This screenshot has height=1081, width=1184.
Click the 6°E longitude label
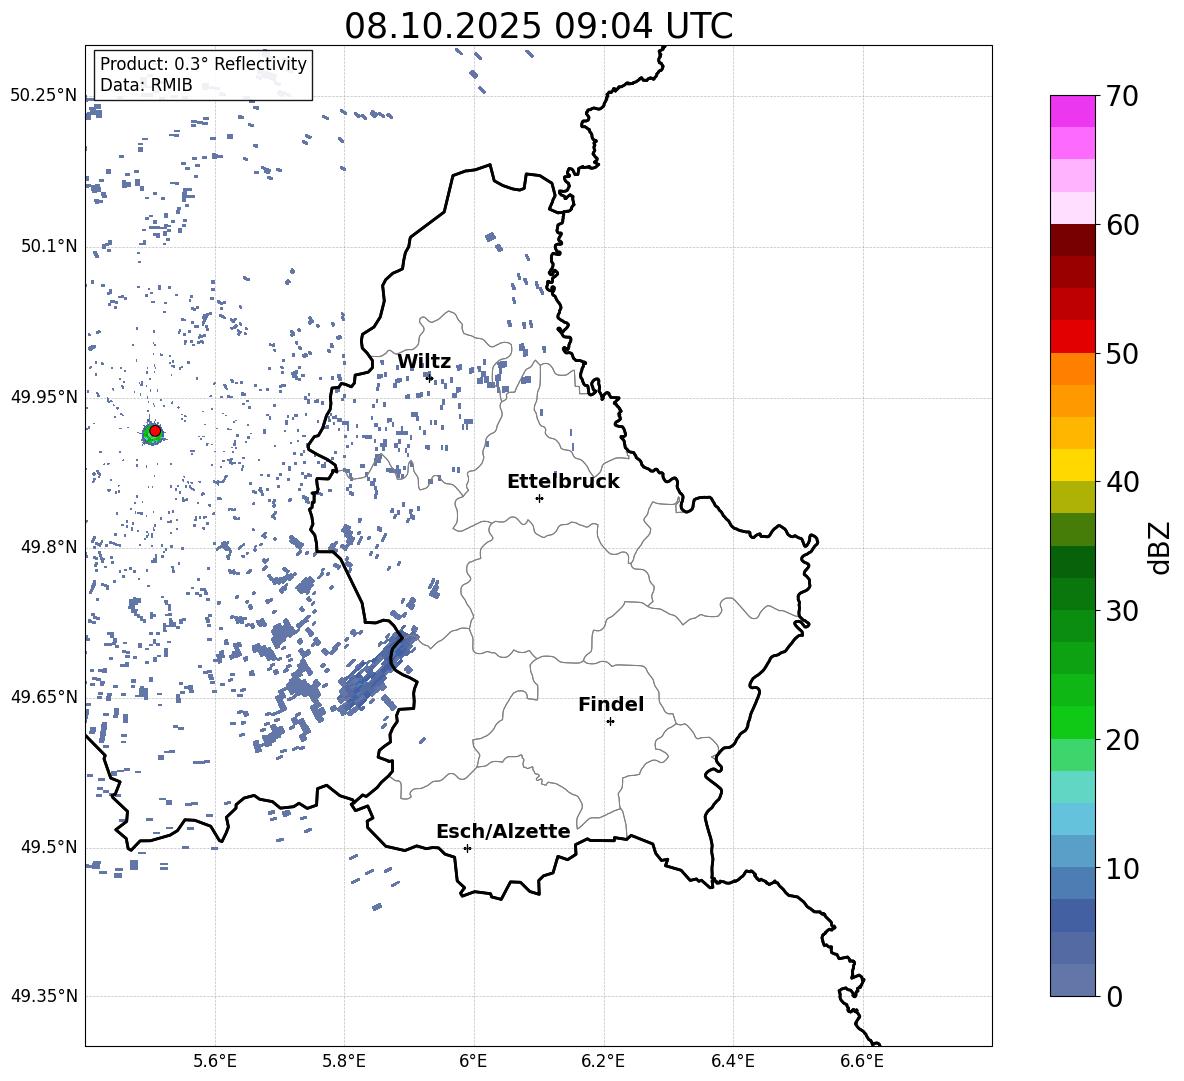pyautogui.click(x=473, y=1061)
